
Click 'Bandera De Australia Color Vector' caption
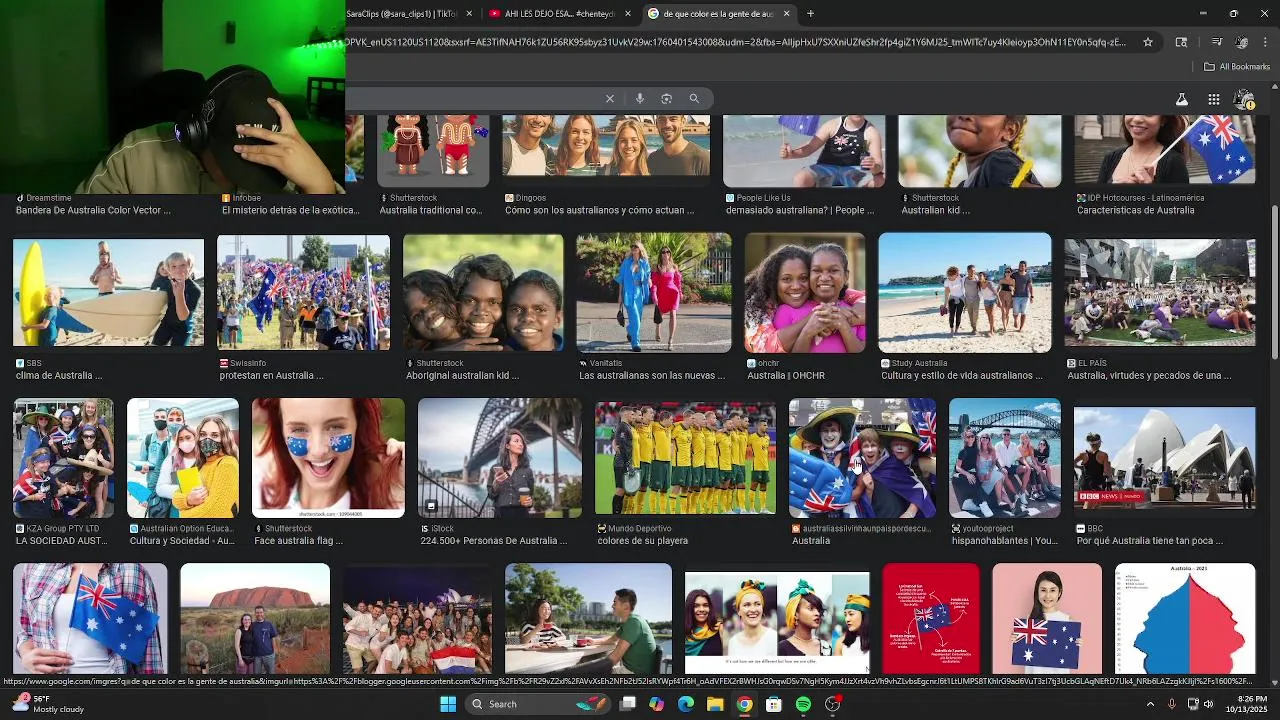93,210
